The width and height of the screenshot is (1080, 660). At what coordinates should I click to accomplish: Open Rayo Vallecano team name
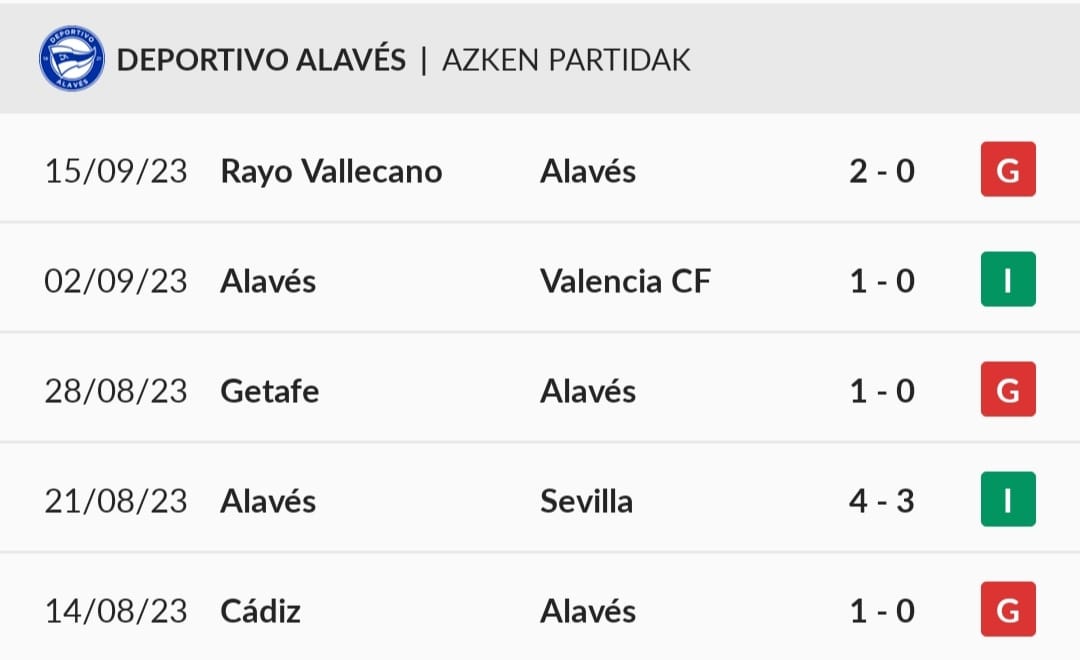tap(331, 172)
